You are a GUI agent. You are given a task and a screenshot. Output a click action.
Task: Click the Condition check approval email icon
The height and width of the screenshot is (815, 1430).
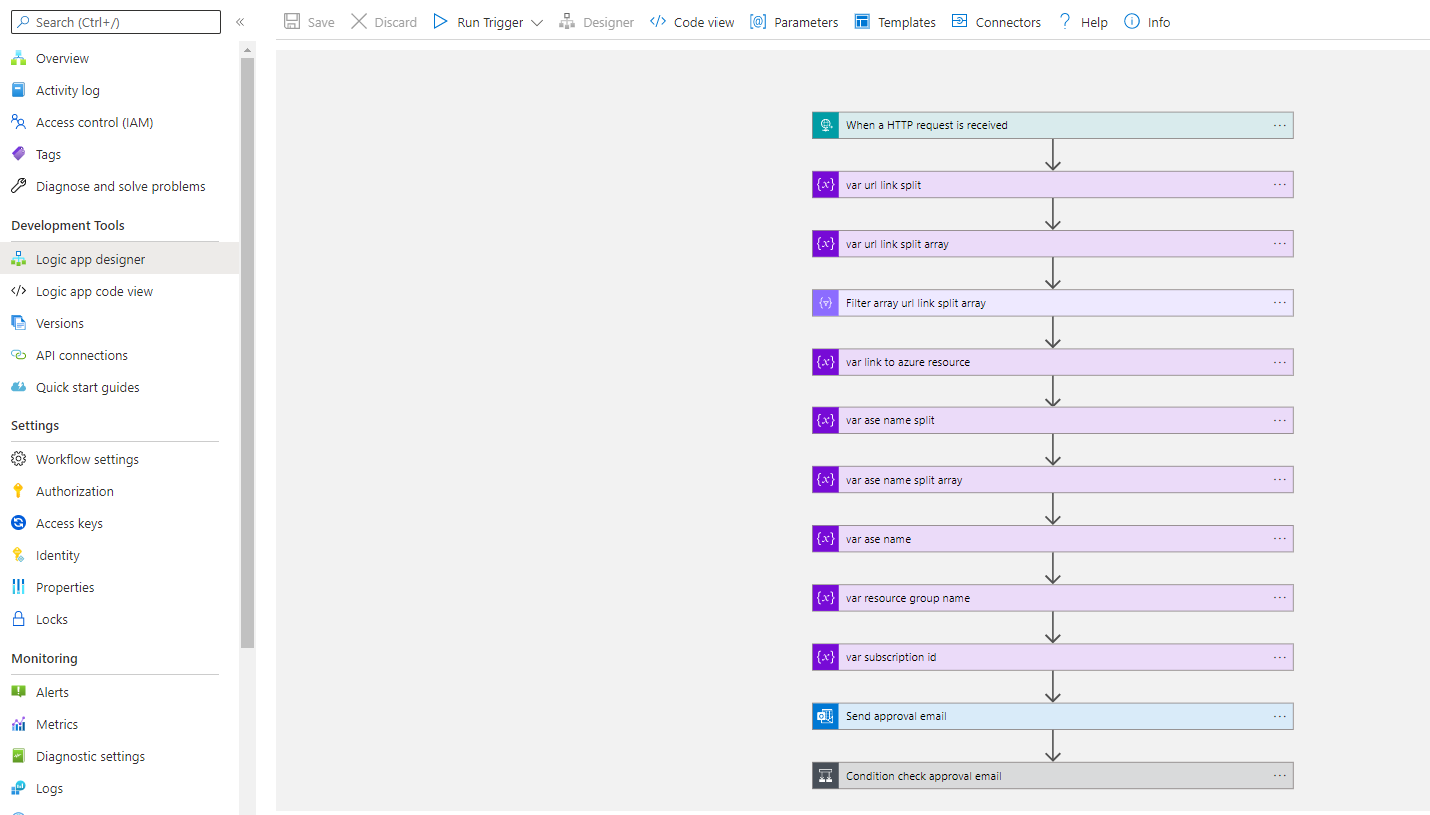824,775
